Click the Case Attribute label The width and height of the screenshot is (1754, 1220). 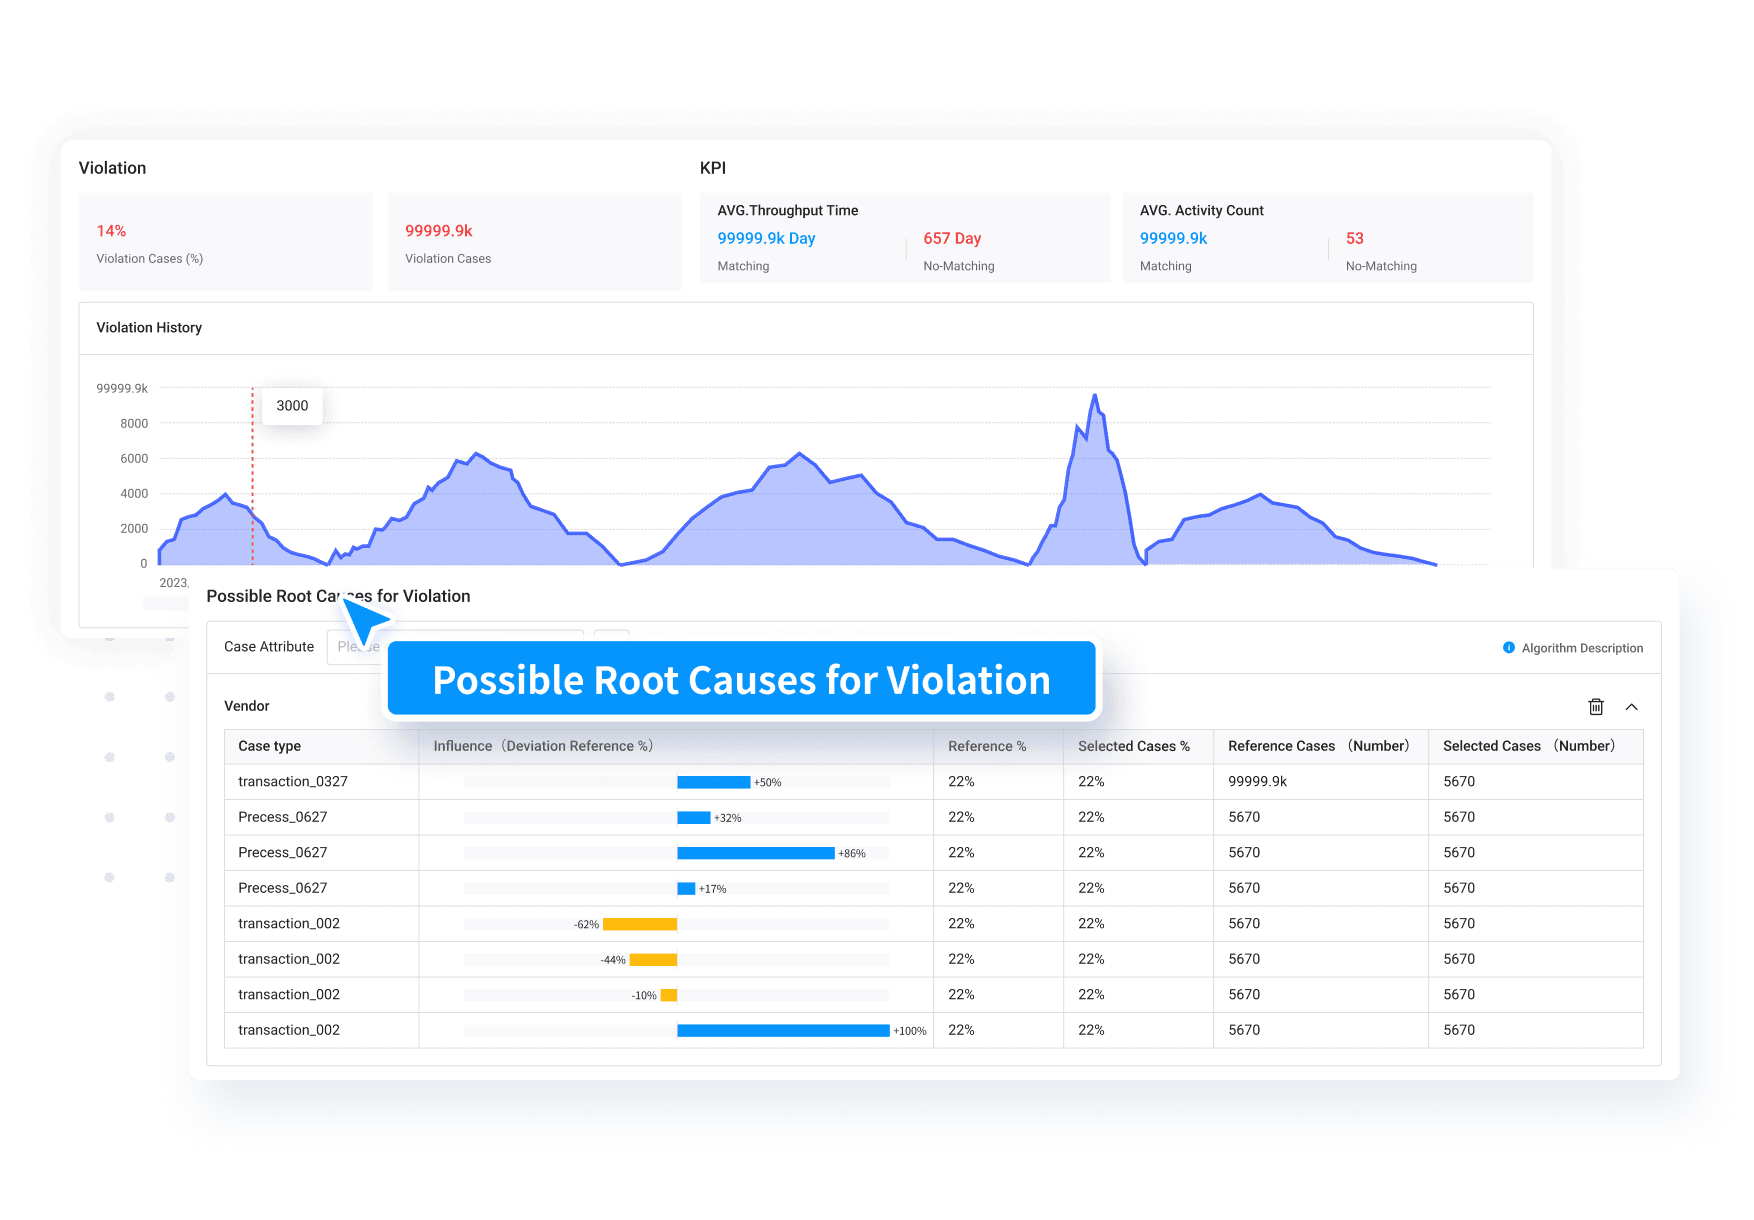point(269,647)
